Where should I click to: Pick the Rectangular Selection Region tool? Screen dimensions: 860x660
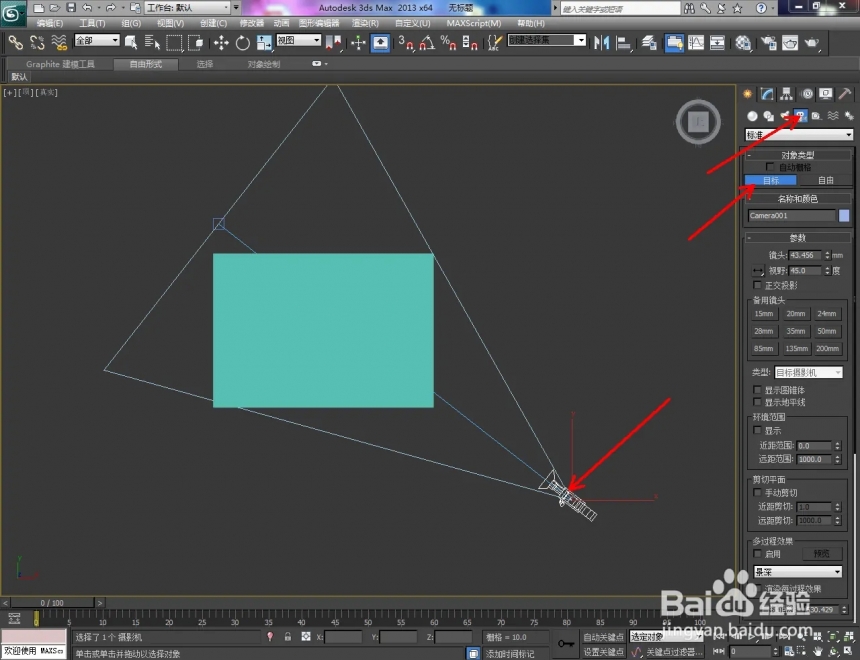(x=174, y=42)
